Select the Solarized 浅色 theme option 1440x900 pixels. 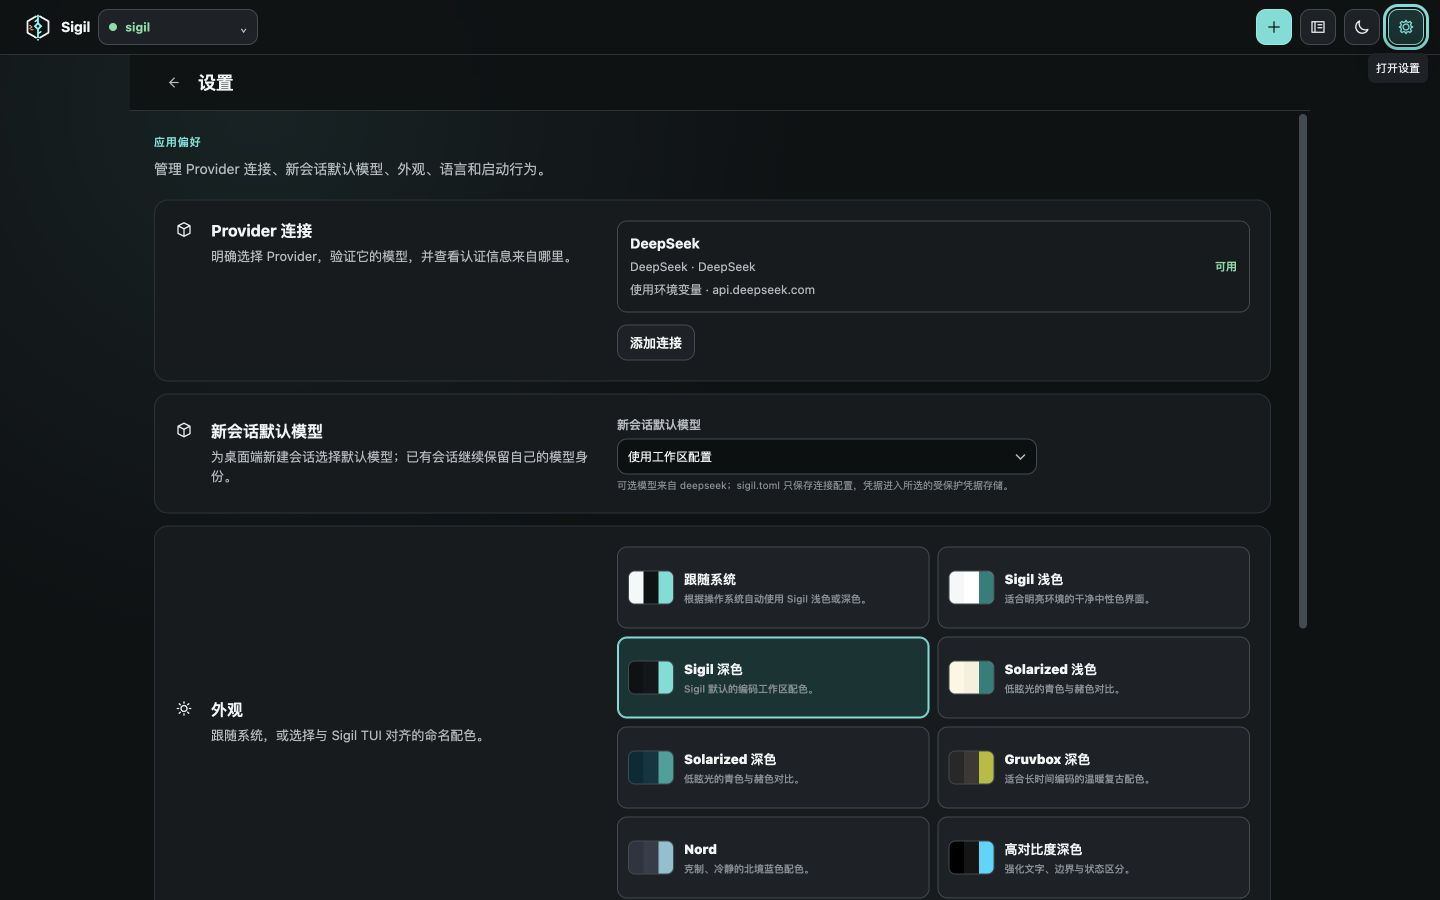coord(1093,677)
